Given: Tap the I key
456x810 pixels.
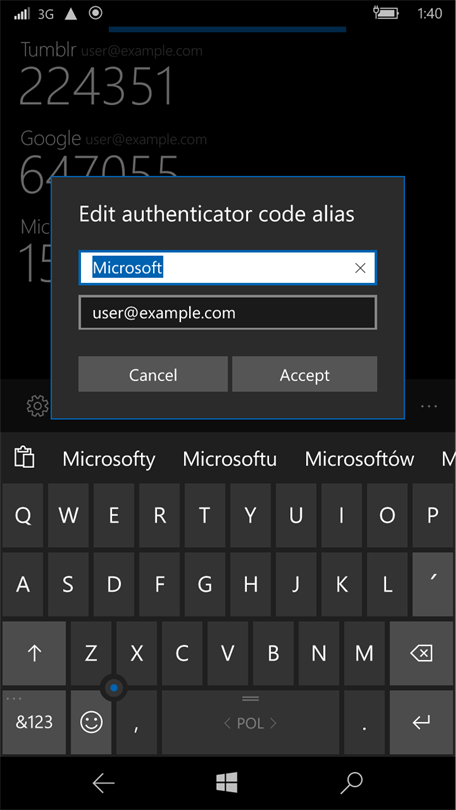Looking at the screenshot, I should pyautogui.click(x=341, y=515).
